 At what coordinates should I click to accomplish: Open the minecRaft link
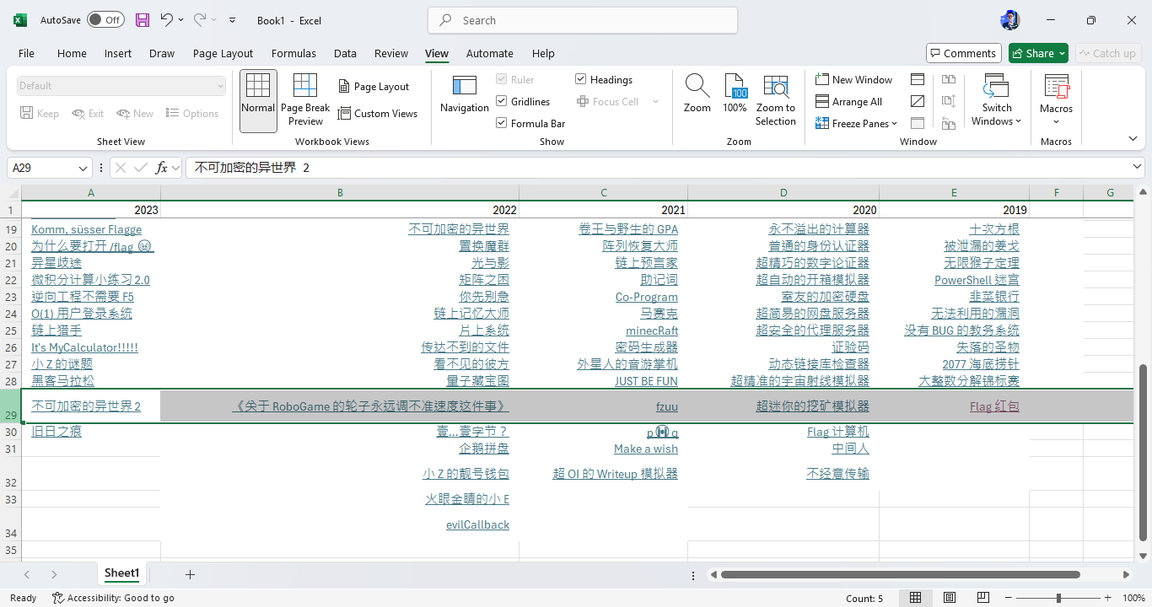[x=652, y=331]
